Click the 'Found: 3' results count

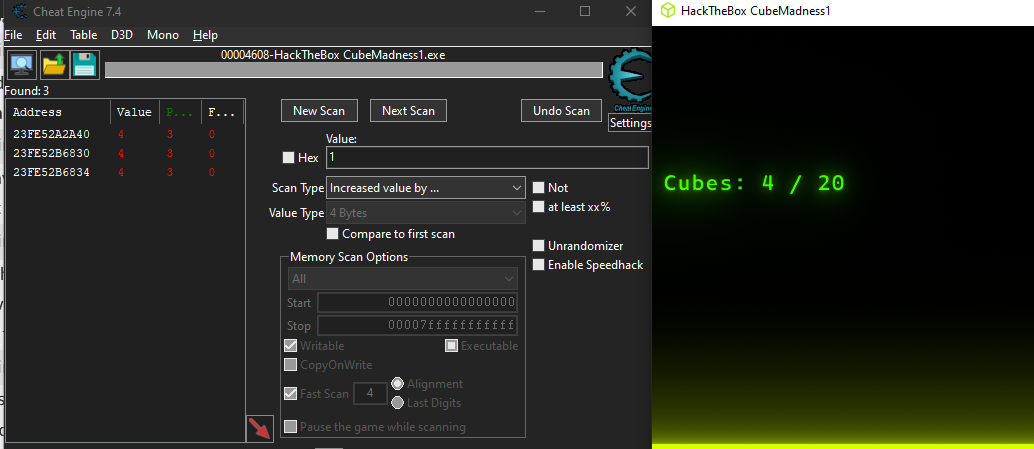[x=26, y=91]
